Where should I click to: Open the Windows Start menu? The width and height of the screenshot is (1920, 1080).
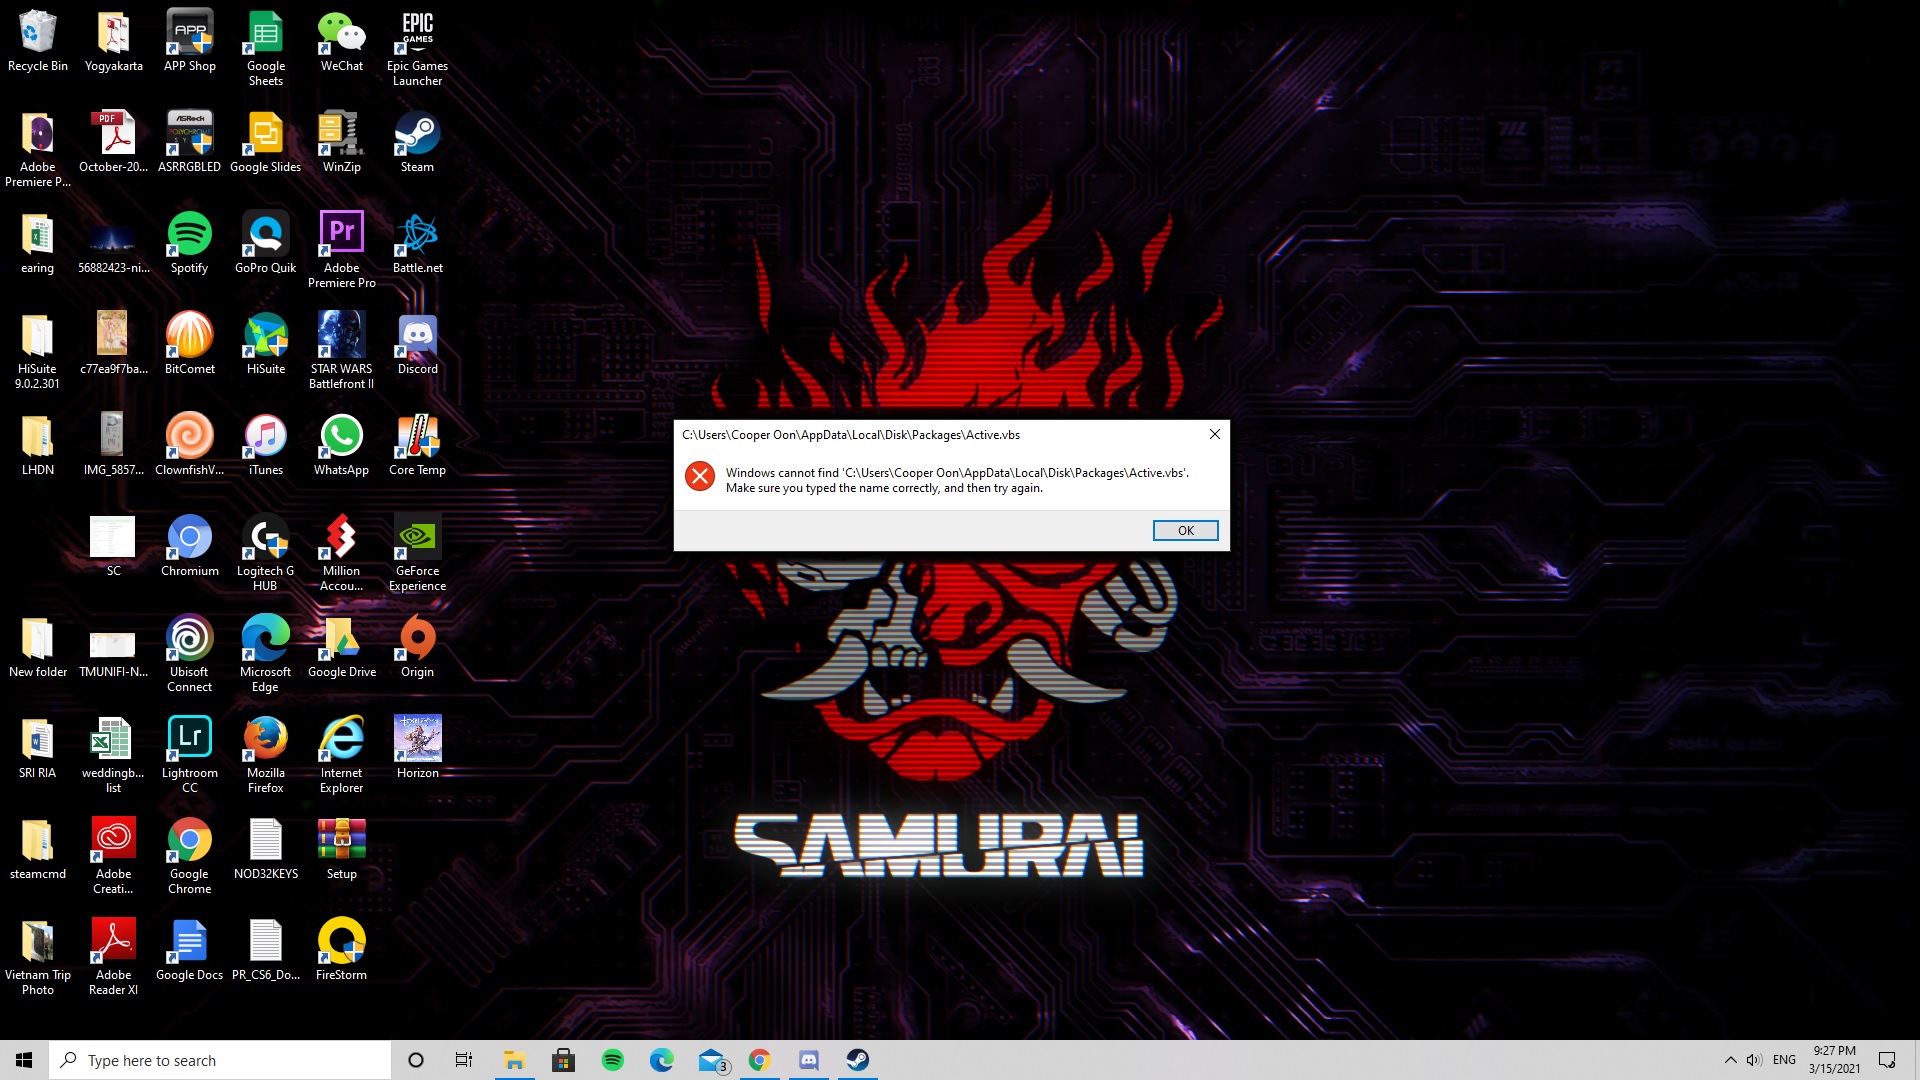(x=24, y=1060)
